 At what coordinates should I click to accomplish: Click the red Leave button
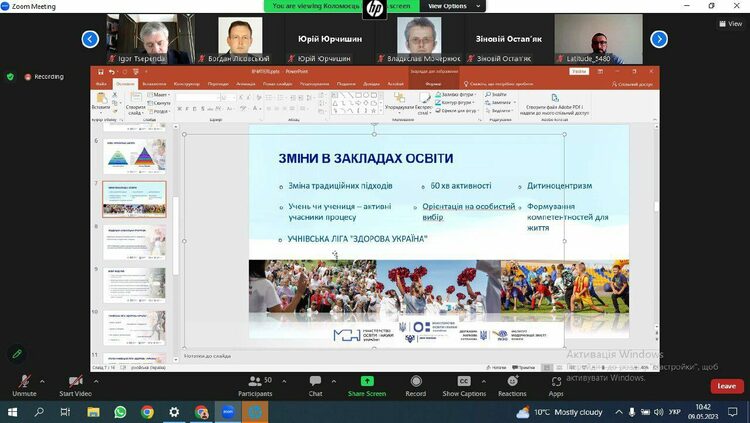(x=726, y=386)
